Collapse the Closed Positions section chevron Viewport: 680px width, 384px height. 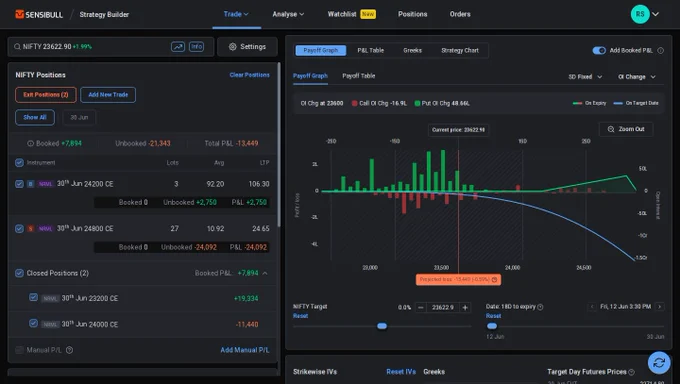coord(265,273)
